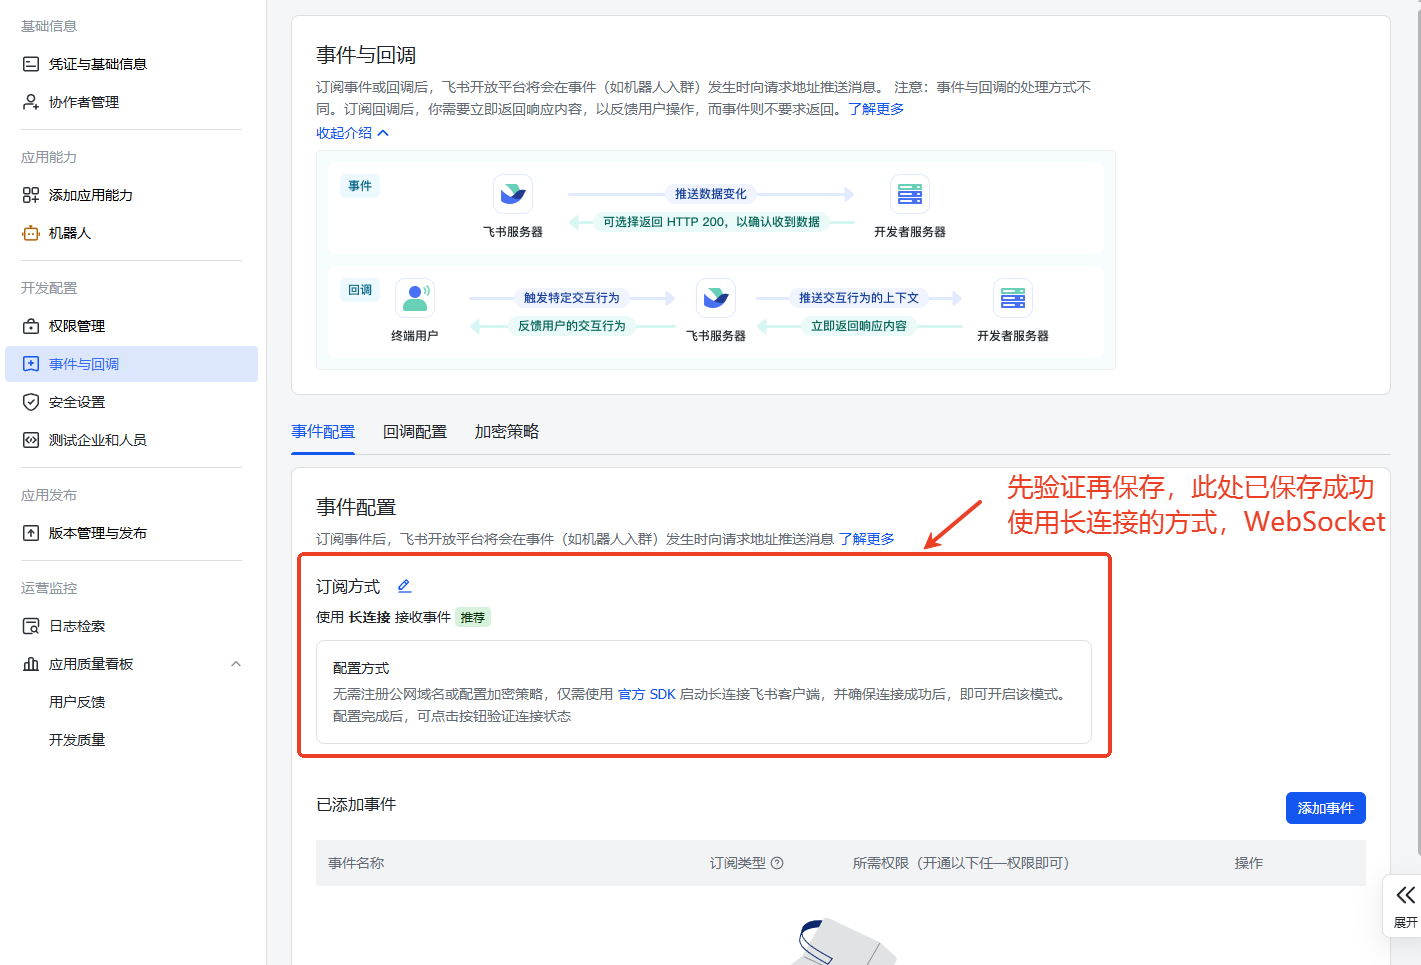The height and width of the screenshot is (965, 1421).
Task: Switch to the 回调配置 tab
Action: [x=415, y=432]
